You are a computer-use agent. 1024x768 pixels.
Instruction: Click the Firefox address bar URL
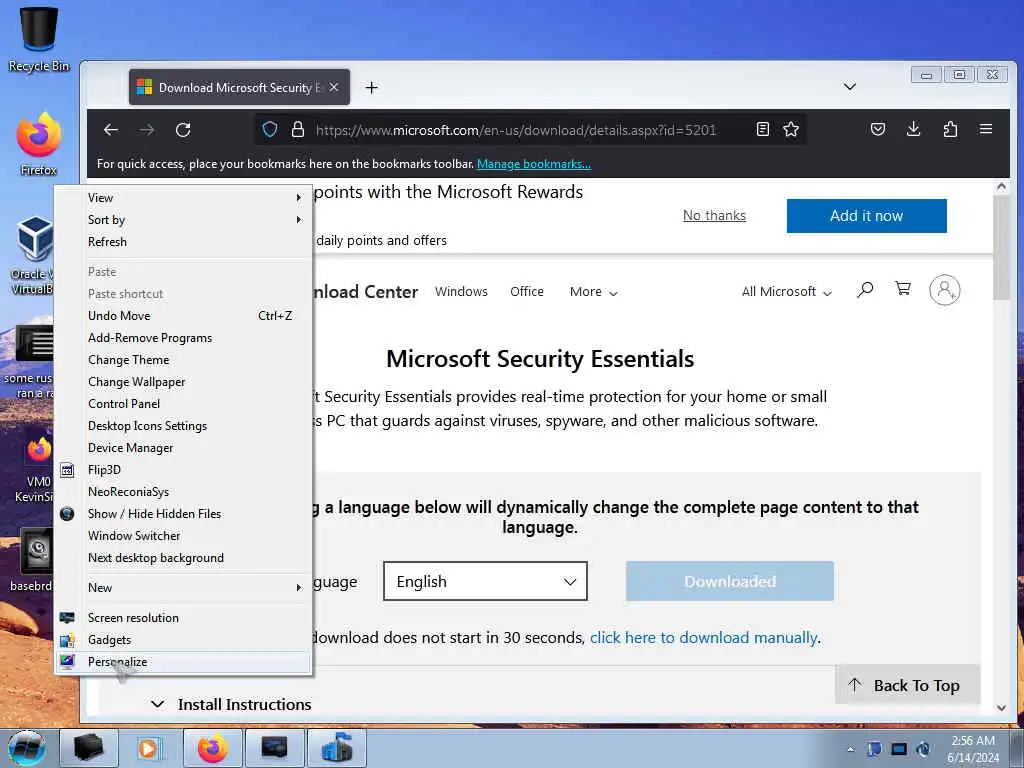516,130
